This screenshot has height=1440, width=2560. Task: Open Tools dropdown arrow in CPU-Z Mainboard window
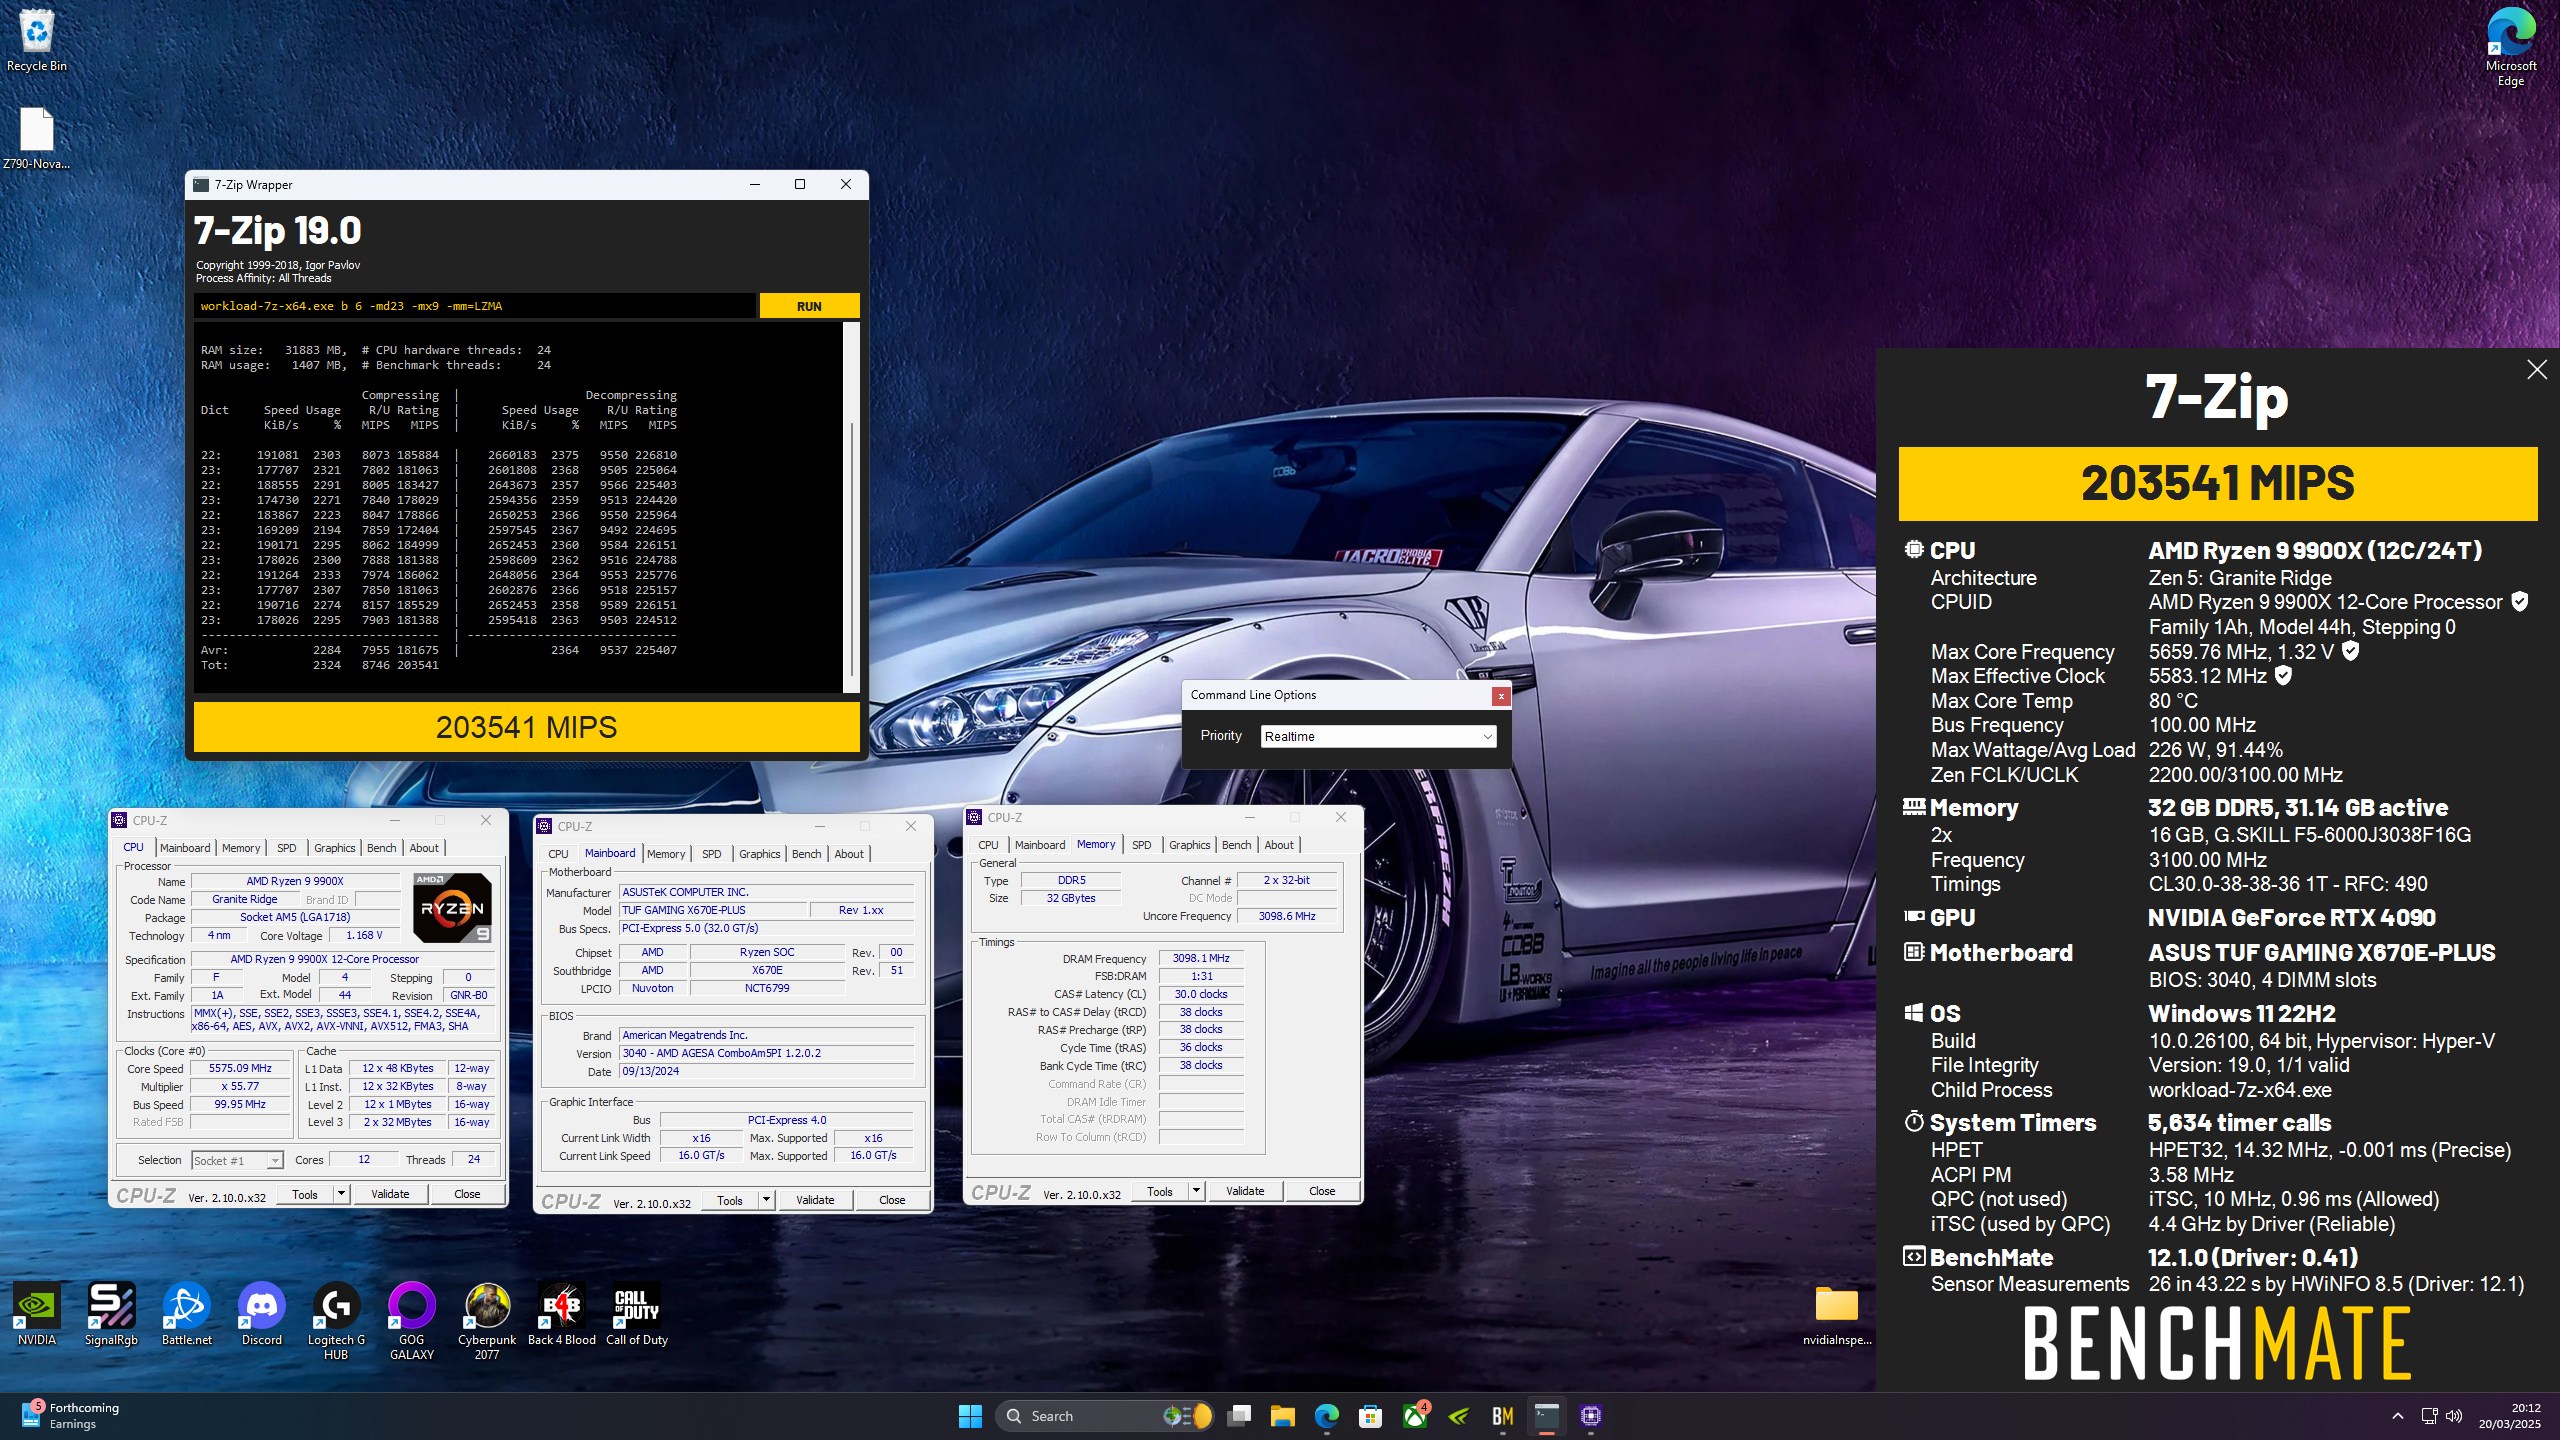[766, 1200]
